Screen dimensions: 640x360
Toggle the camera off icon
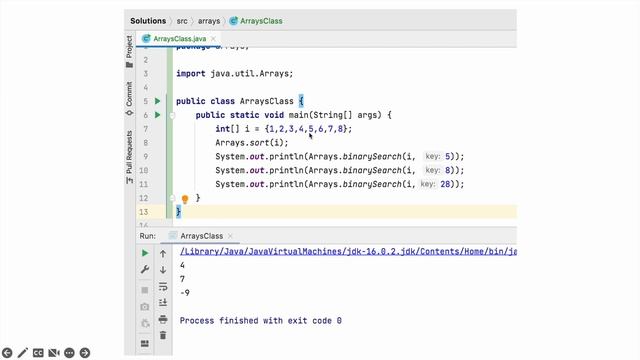click(53, 353)
